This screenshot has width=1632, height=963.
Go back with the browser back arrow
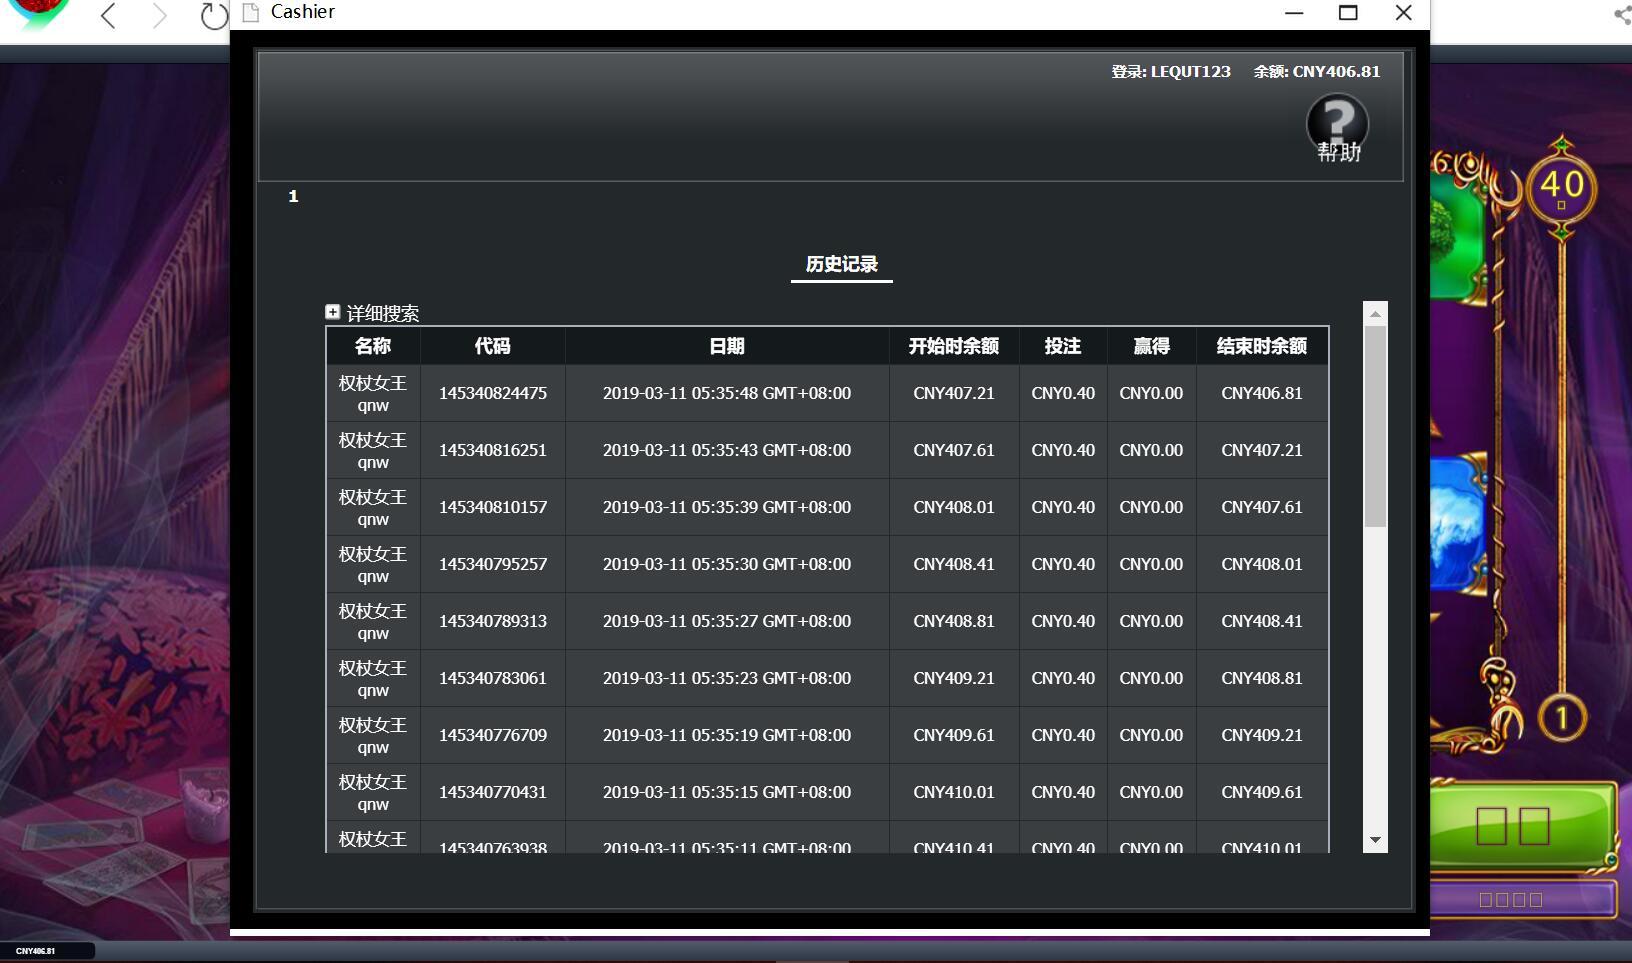109,15
